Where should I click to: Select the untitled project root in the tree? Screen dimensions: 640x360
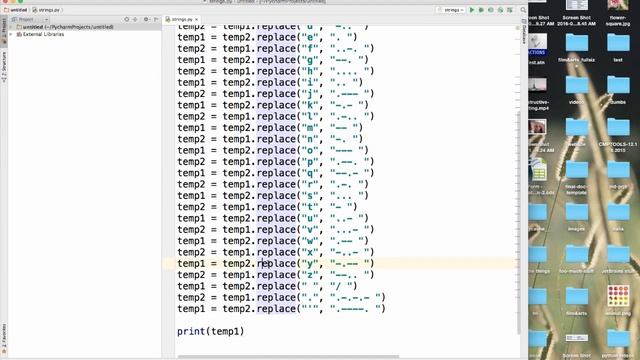(64, 27)
